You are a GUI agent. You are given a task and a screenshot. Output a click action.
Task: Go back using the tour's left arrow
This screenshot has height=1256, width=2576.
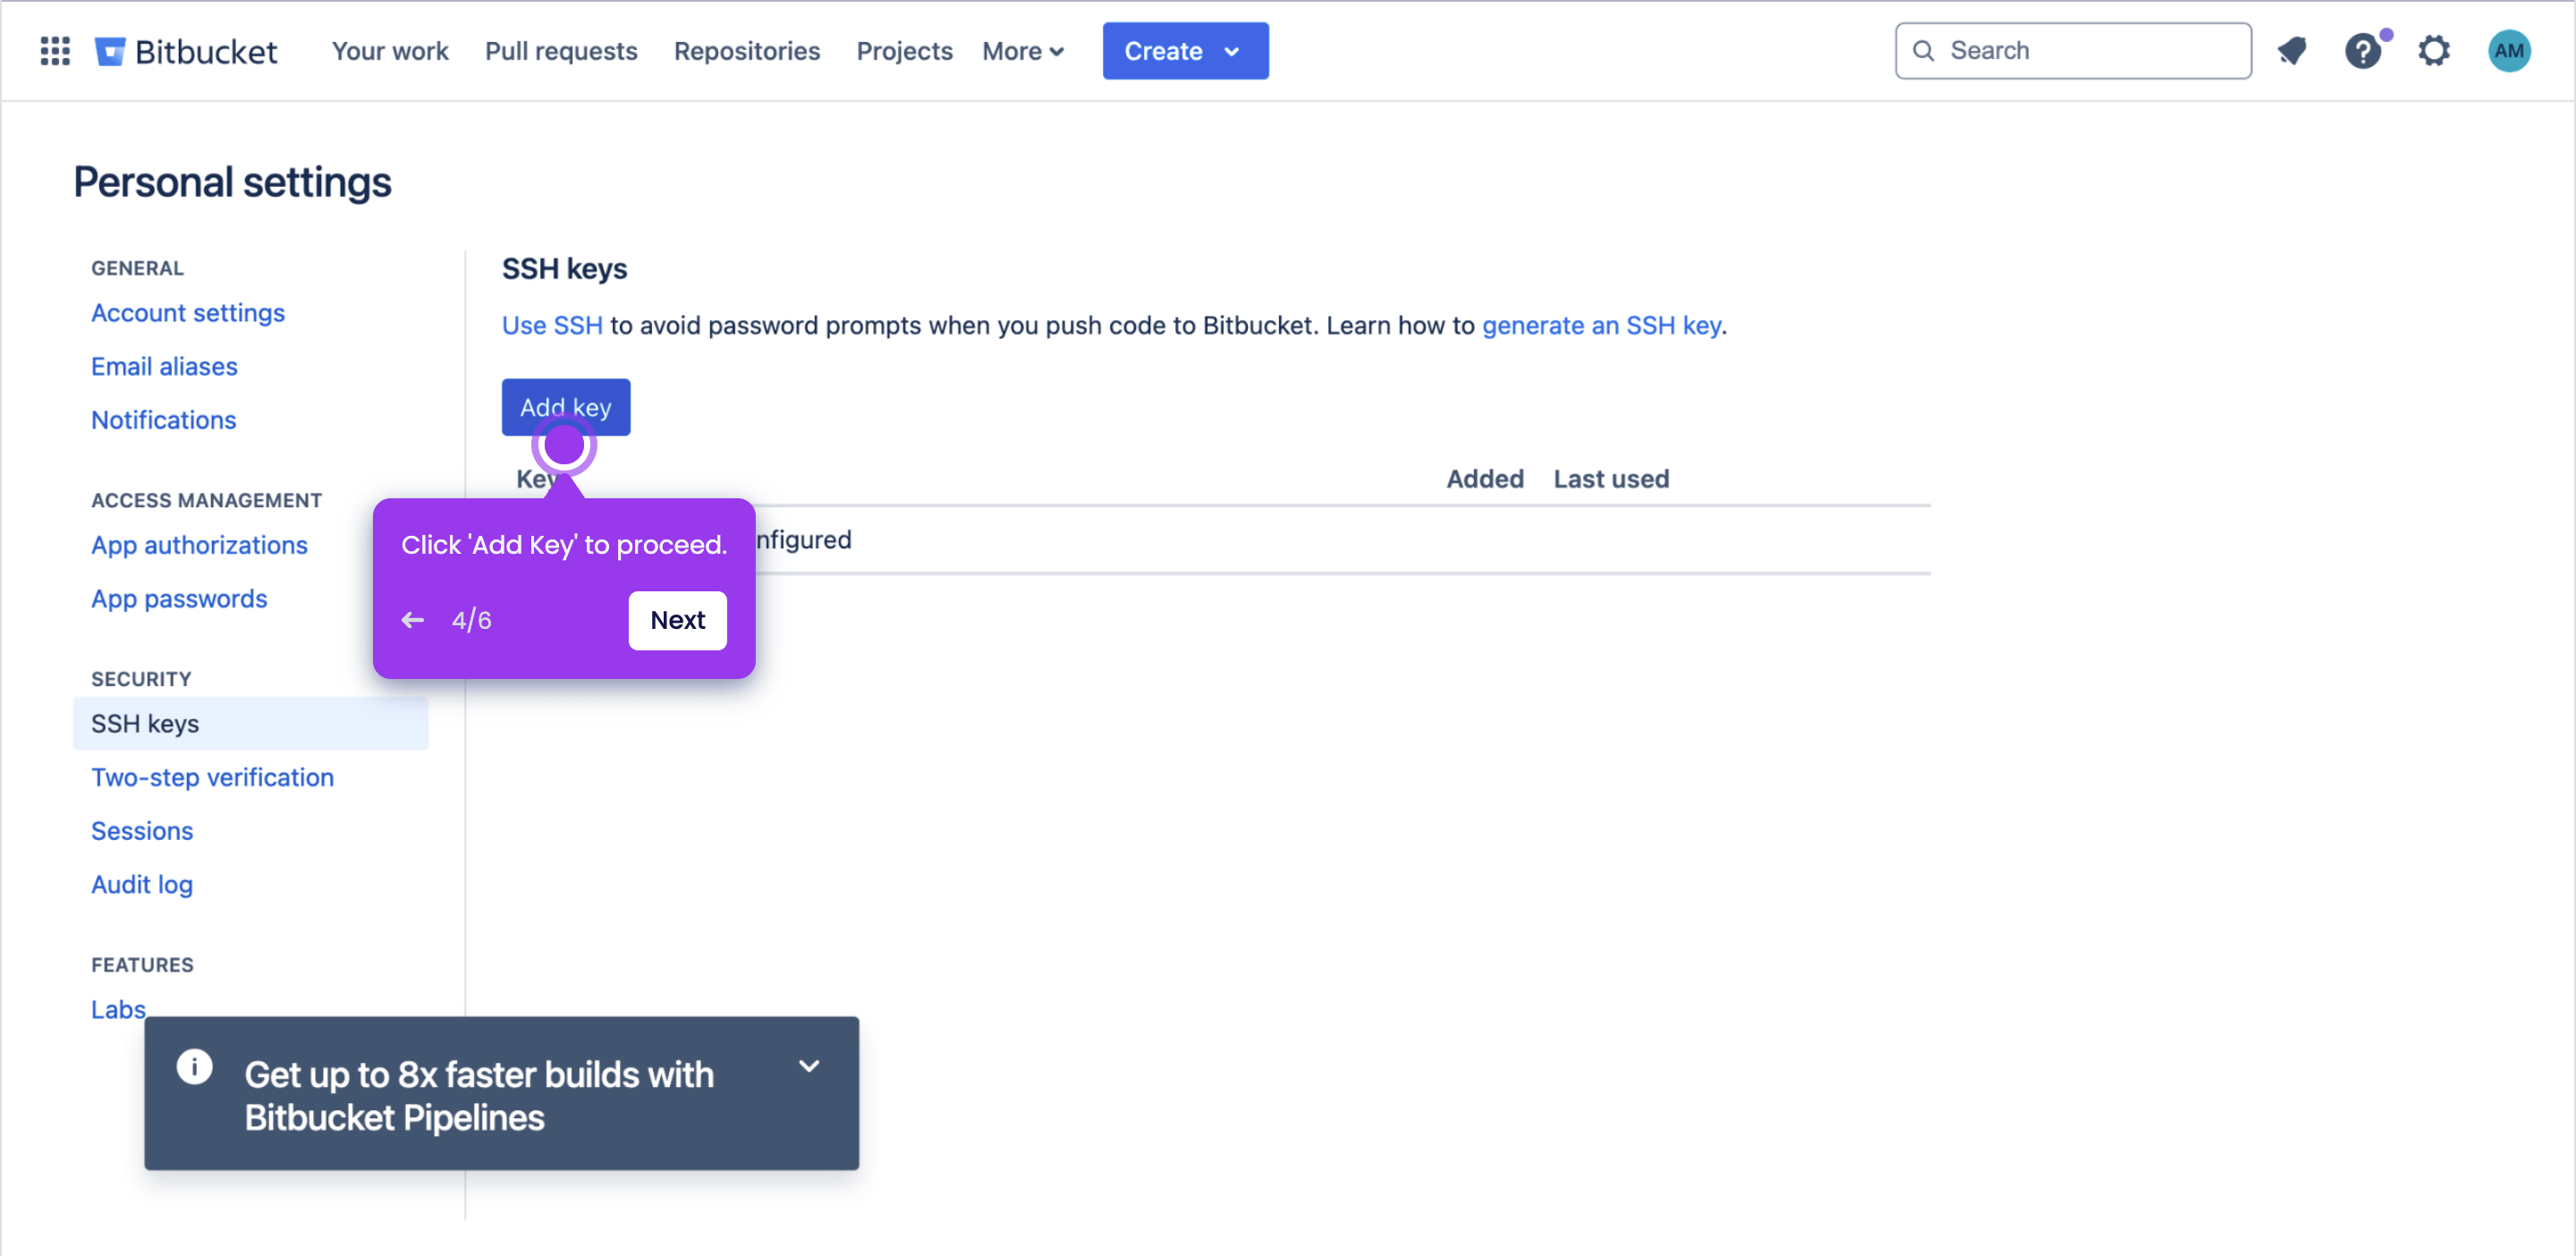point(412,620)
